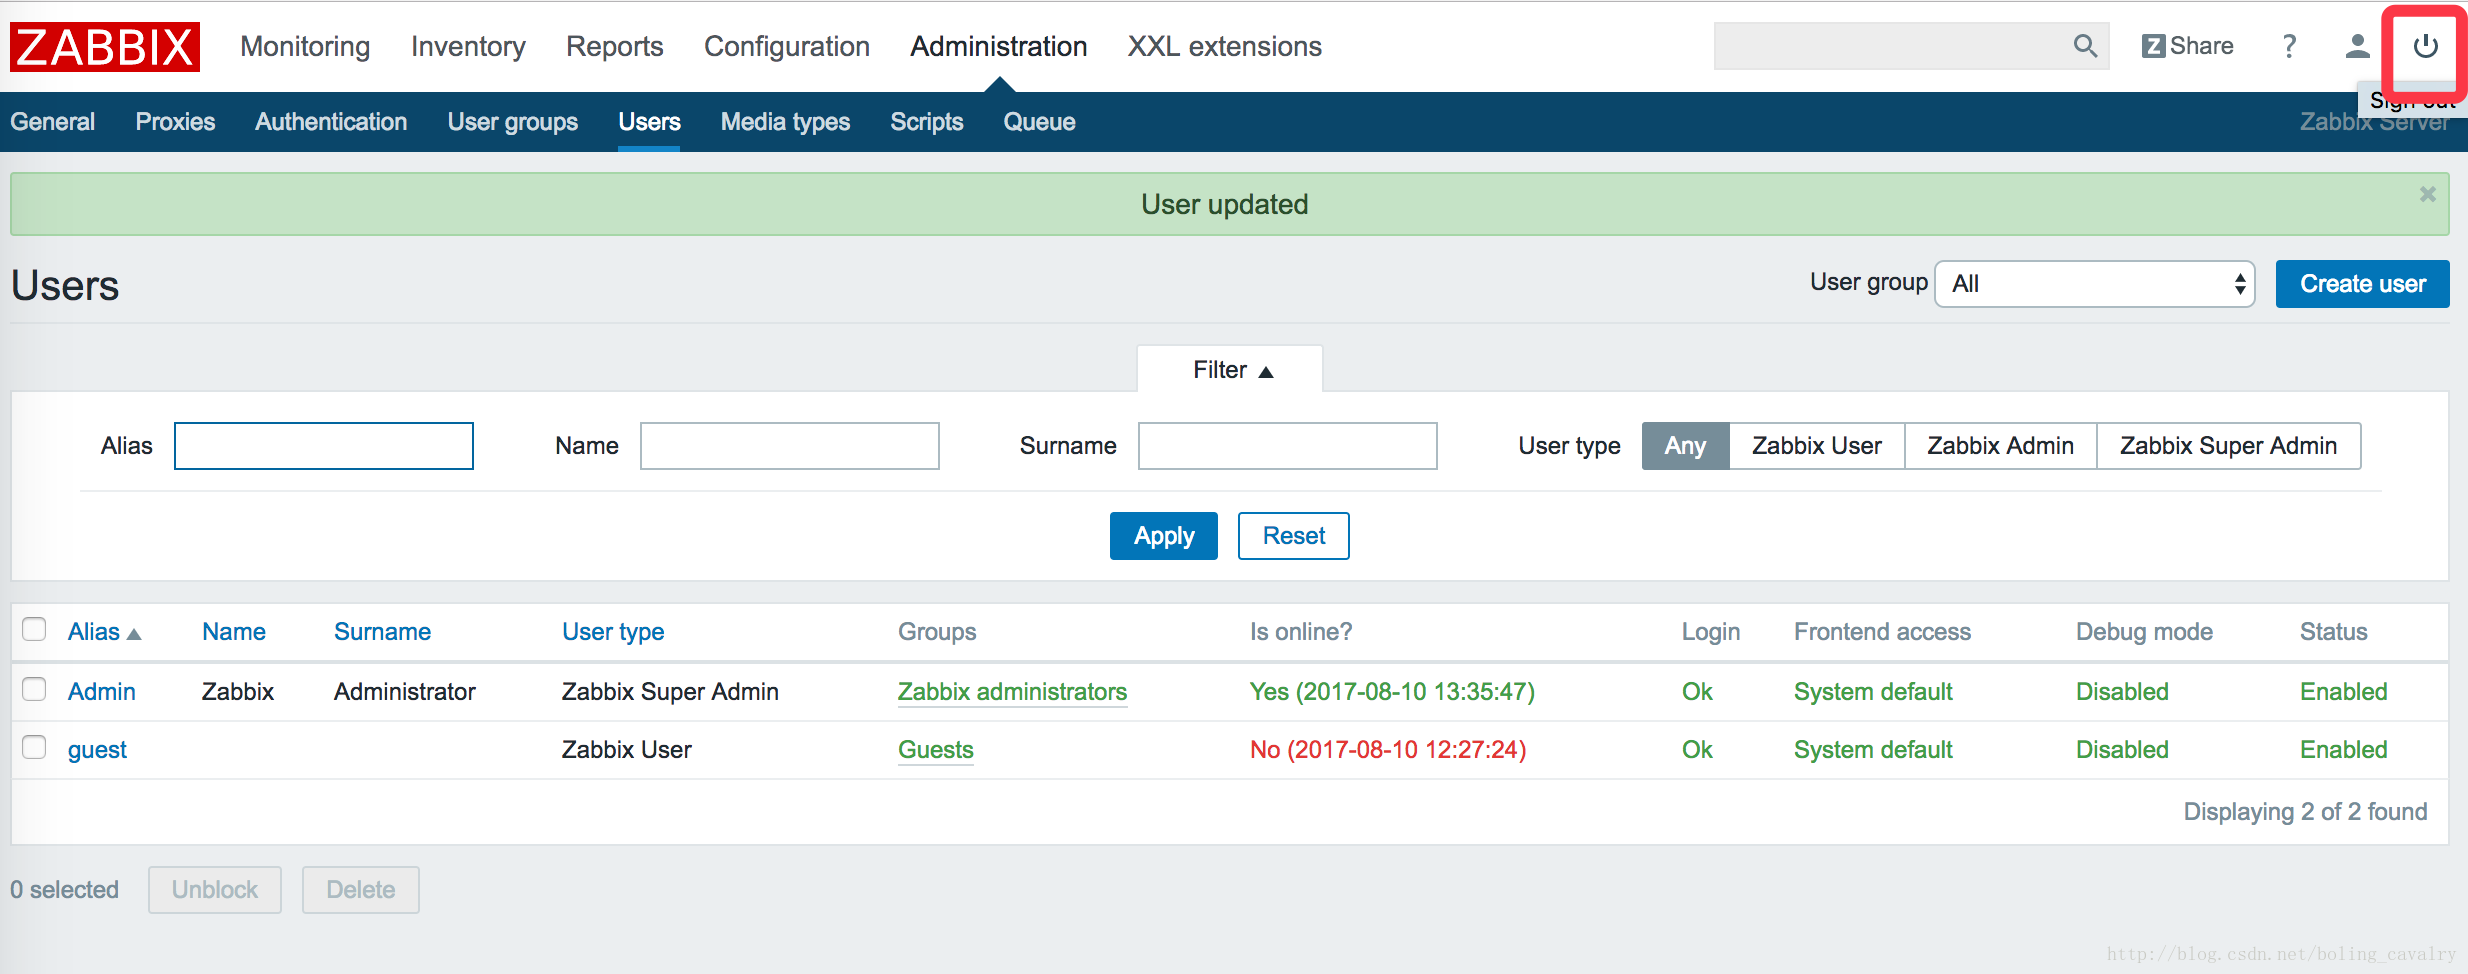This screenshot has height=974, width=2468.
Task: Tick the select-all users checkbox
Action: click(x=34, y=629)
